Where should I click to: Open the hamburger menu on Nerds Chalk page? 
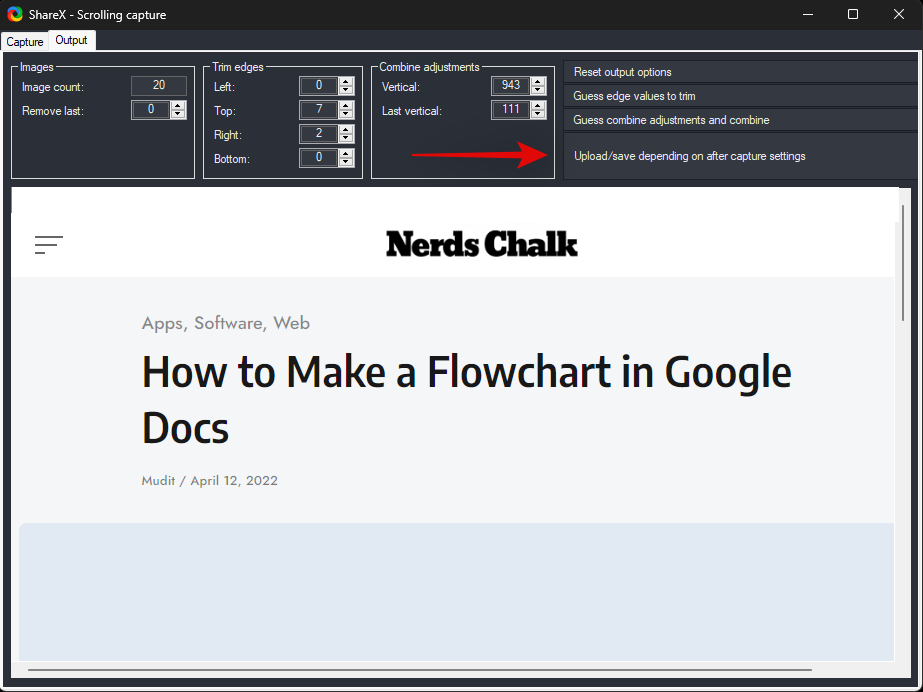click(x=48, y=244)
